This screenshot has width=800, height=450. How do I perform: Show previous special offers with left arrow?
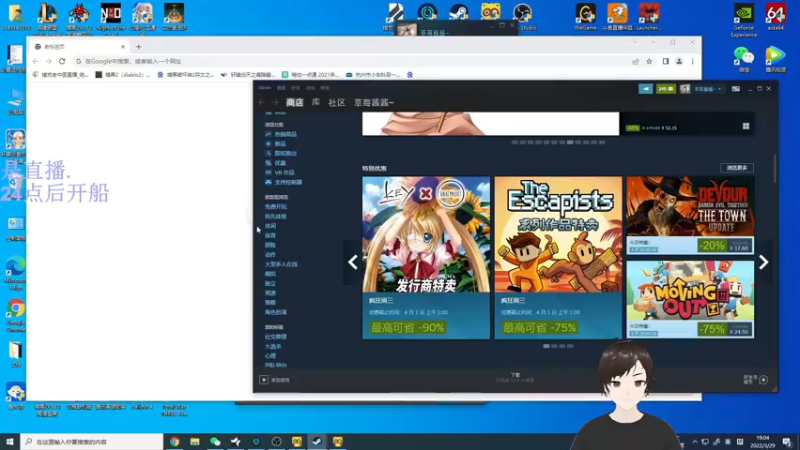(x=353, y=262)
